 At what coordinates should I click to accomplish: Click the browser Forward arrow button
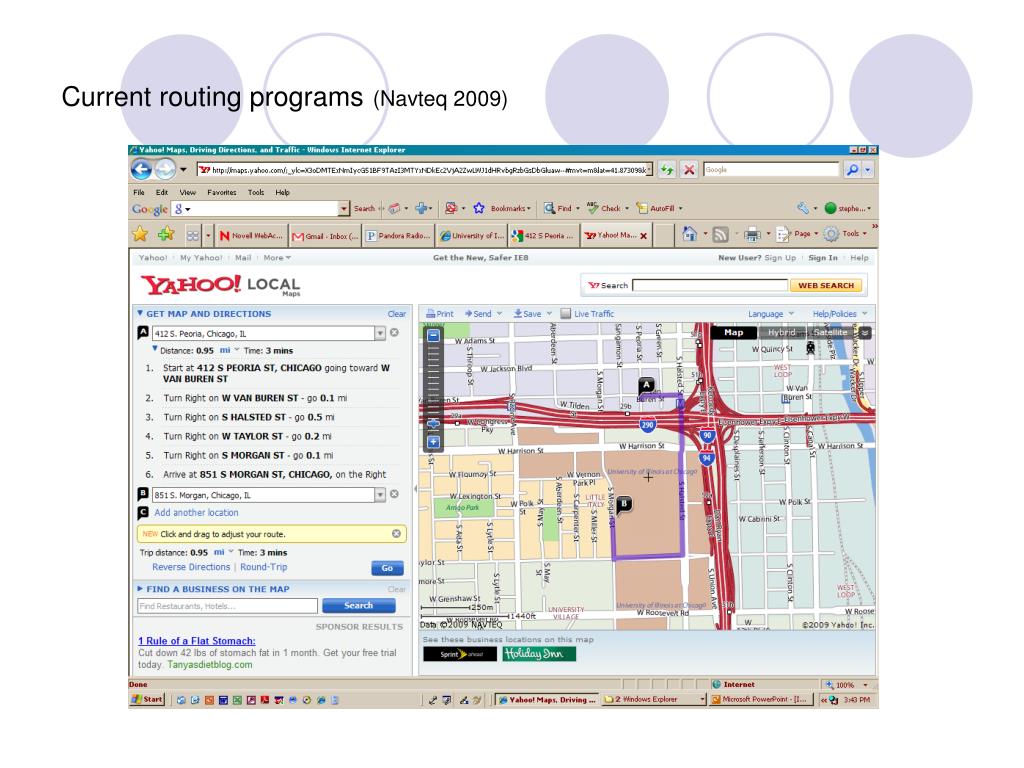tap(165, 170)
